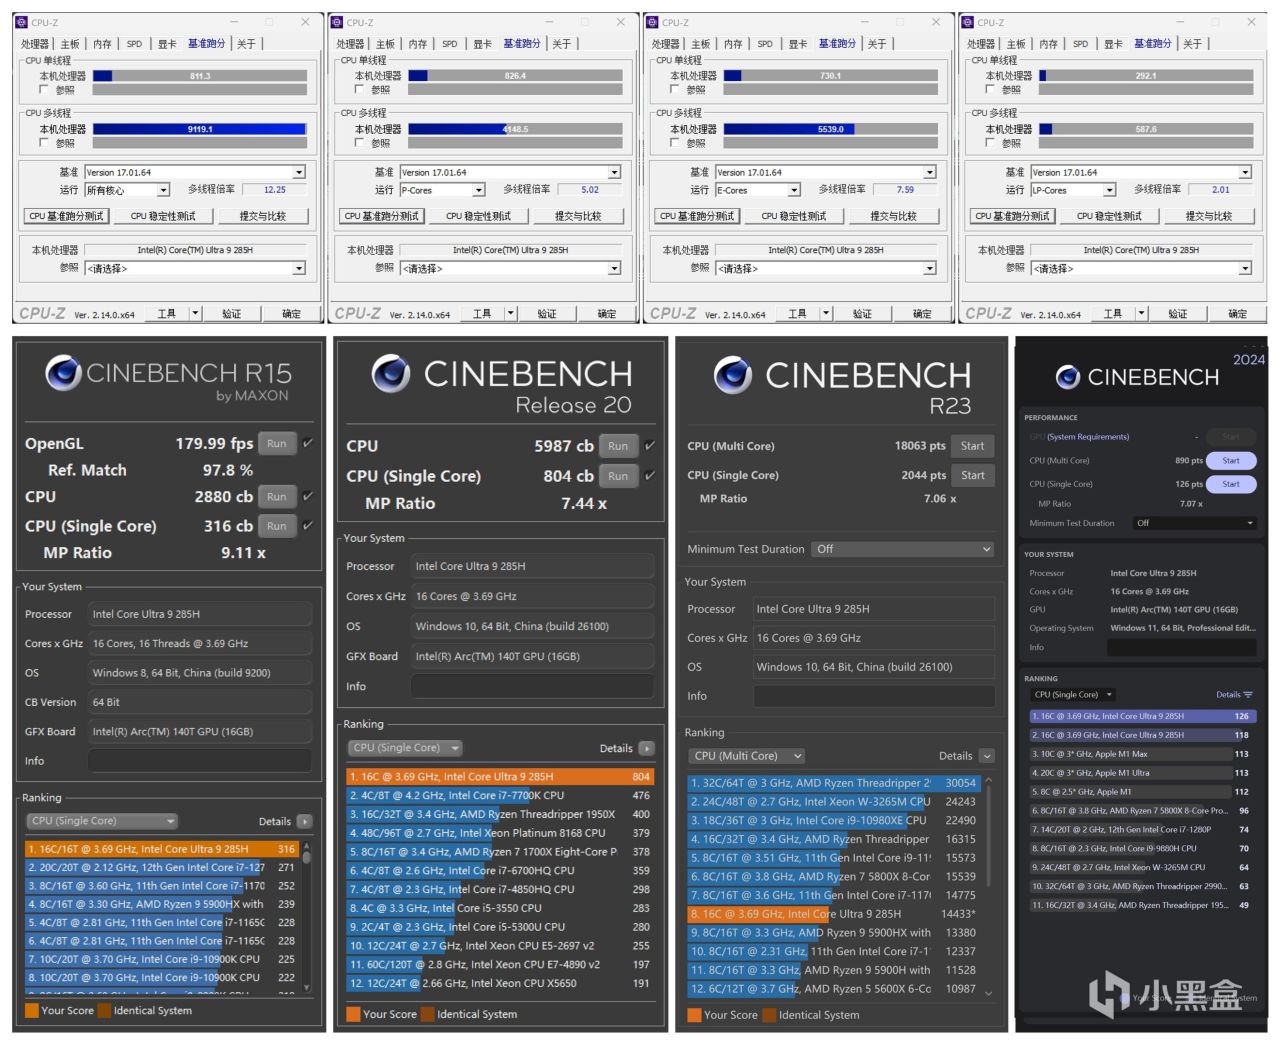Click Start for CPU (Single Core) in Cinebench 2024
This screenshot has height=1045, width=1280.
[x=1230, y=484]
